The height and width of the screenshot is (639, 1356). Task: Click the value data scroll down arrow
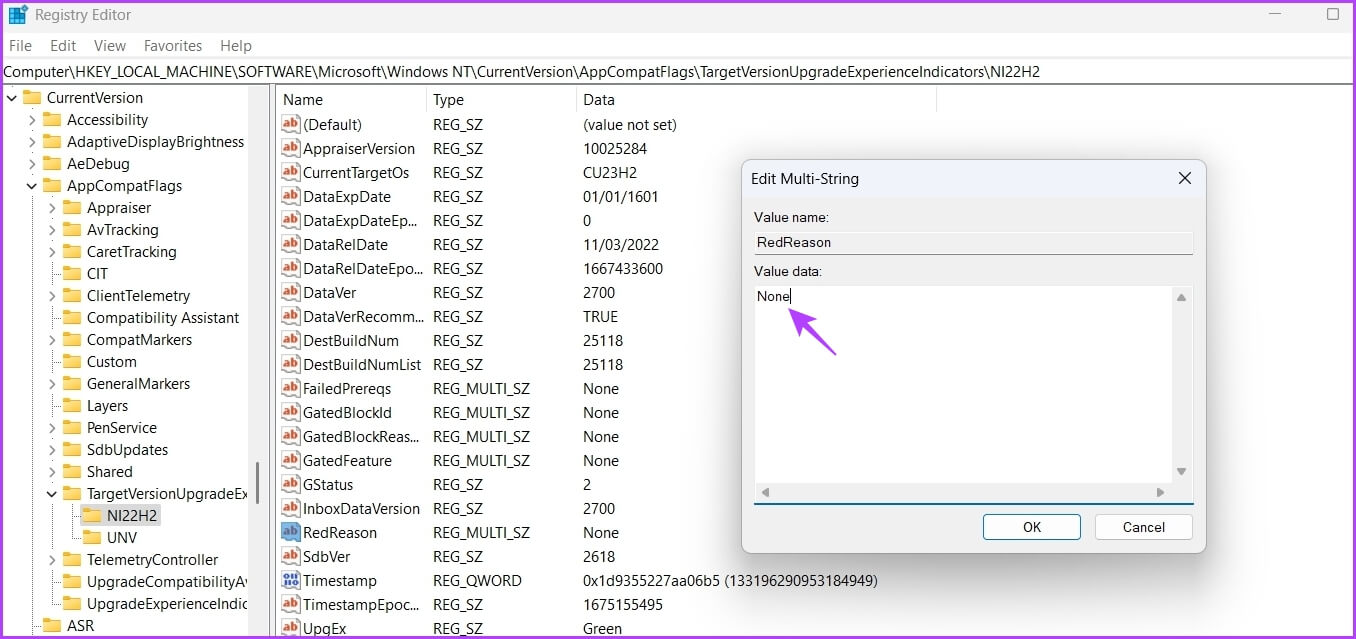coord(1182,472)
